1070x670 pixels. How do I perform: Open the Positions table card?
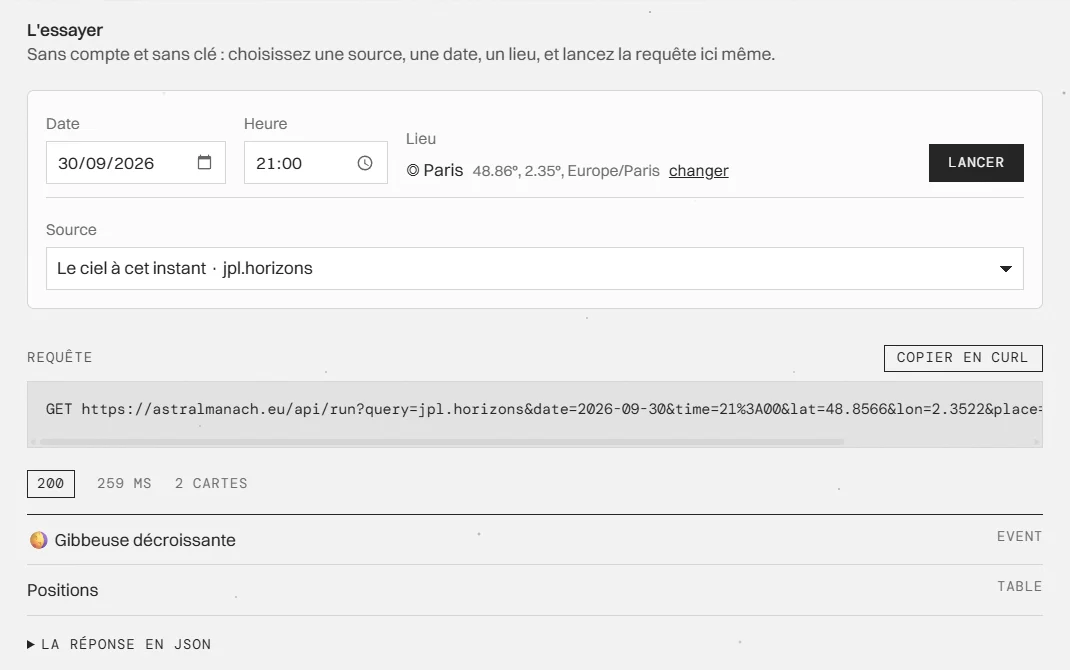click(x=535, y=590)
